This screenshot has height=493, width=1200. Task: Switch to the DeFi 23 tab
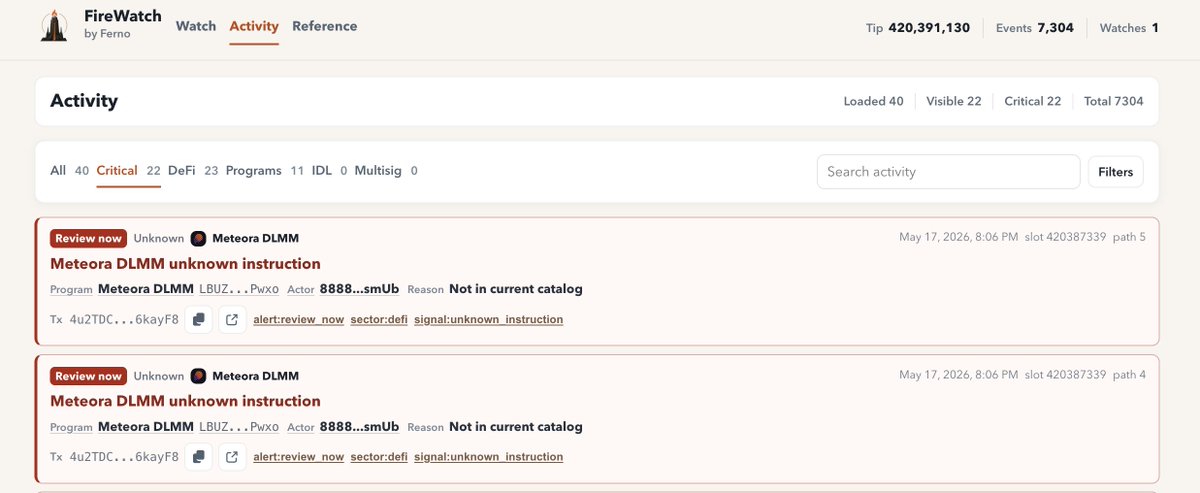pos(193,171)
